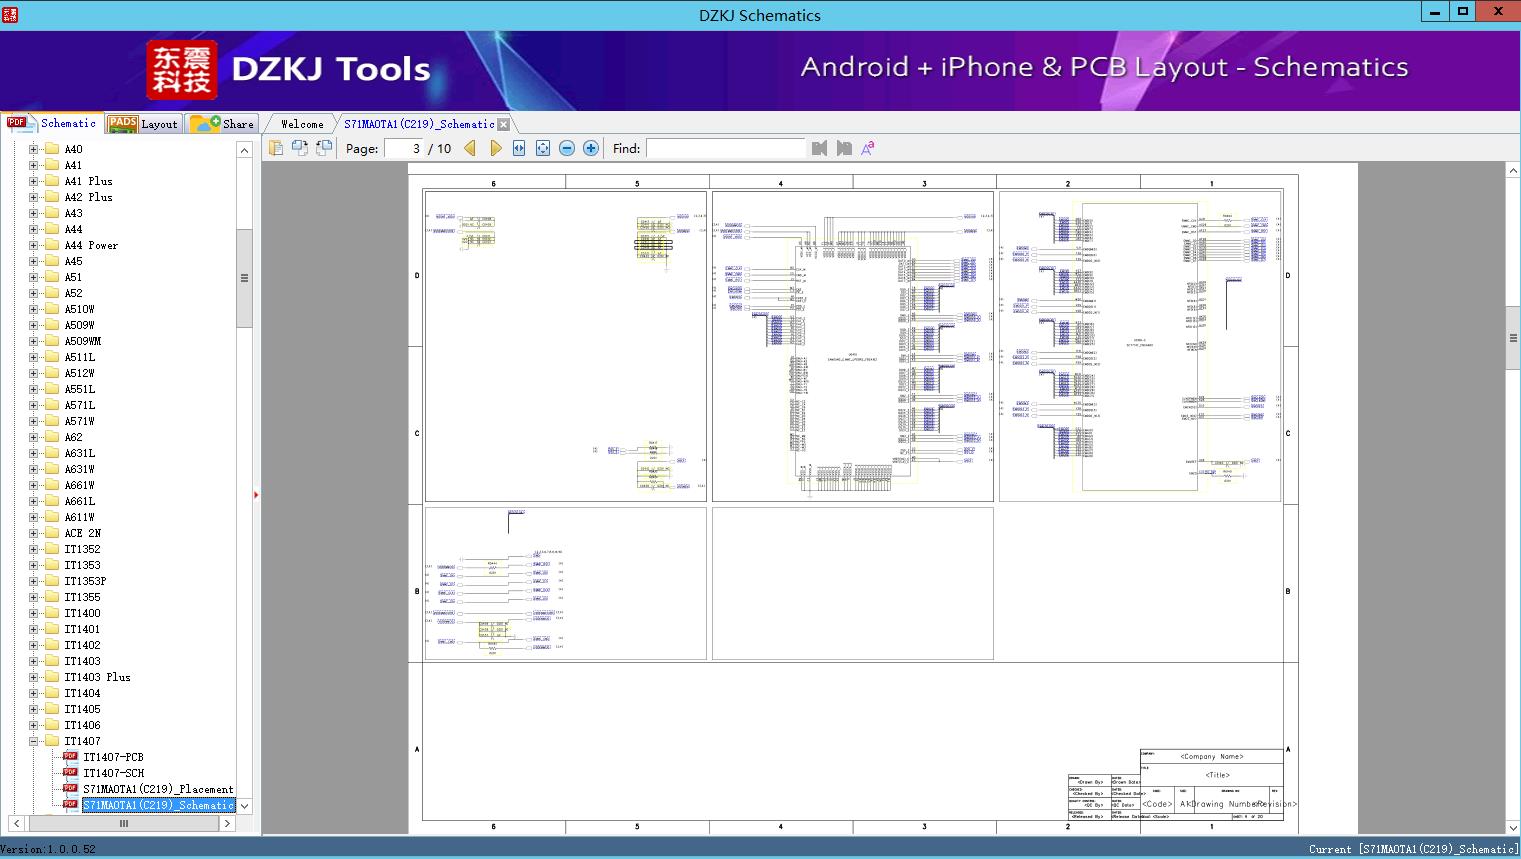Open the Share tab
The height and width of the screenshot is (859, 1521).
222,123
